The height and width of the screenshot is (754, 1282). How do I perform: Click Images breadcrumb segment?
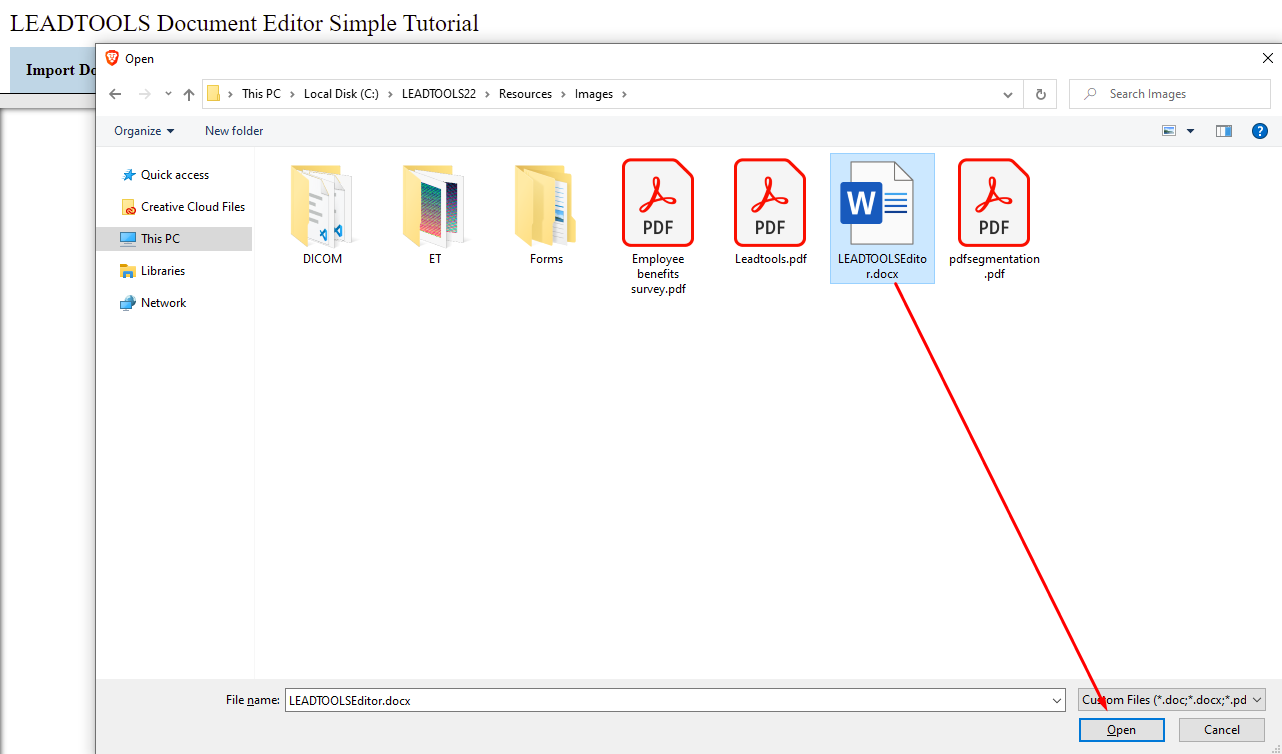coord(594,94)
